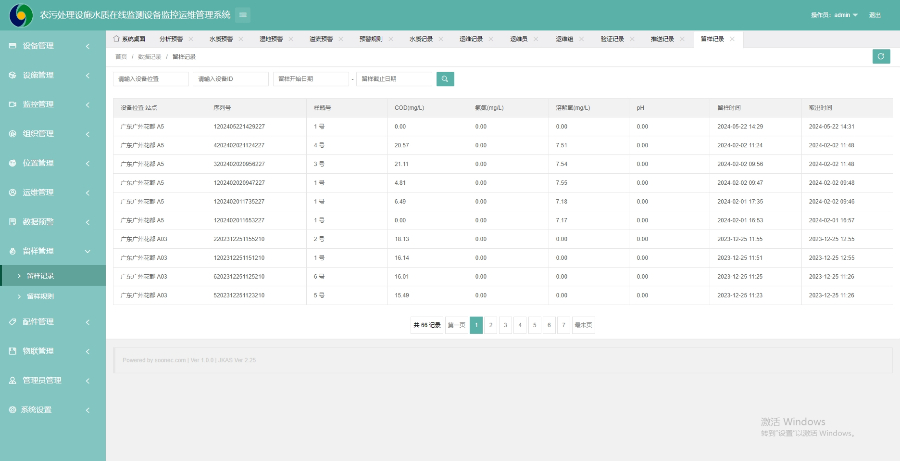
Task: Close the active 留样记录 tab
Action: 732,39
